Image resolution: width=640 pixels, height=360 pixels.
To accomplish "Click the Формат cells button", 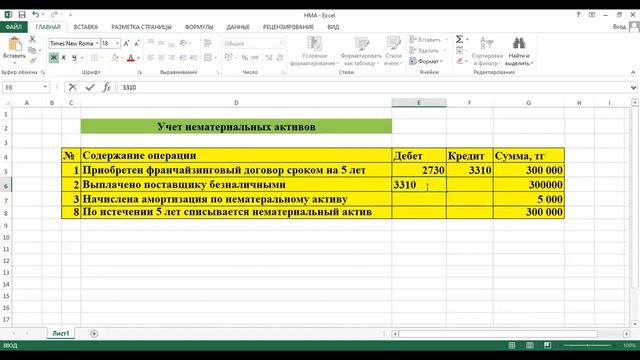I will pos(427,61).
